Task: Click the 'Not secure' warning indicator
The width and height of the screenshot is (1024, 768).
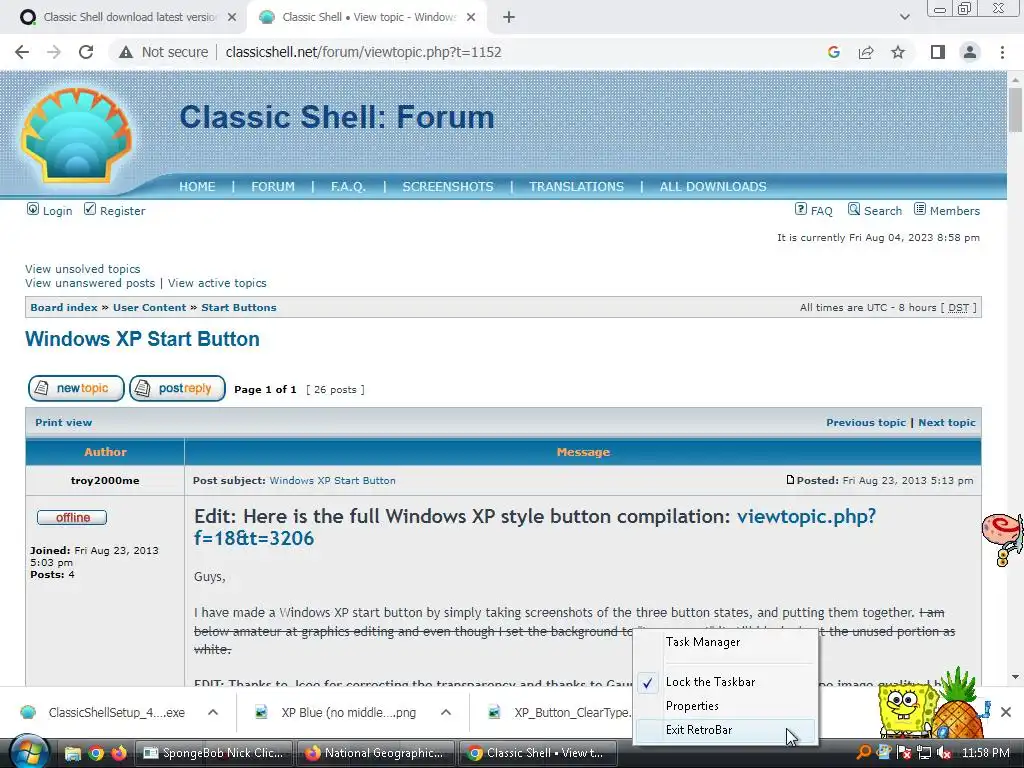Action: tap(163, 52)
